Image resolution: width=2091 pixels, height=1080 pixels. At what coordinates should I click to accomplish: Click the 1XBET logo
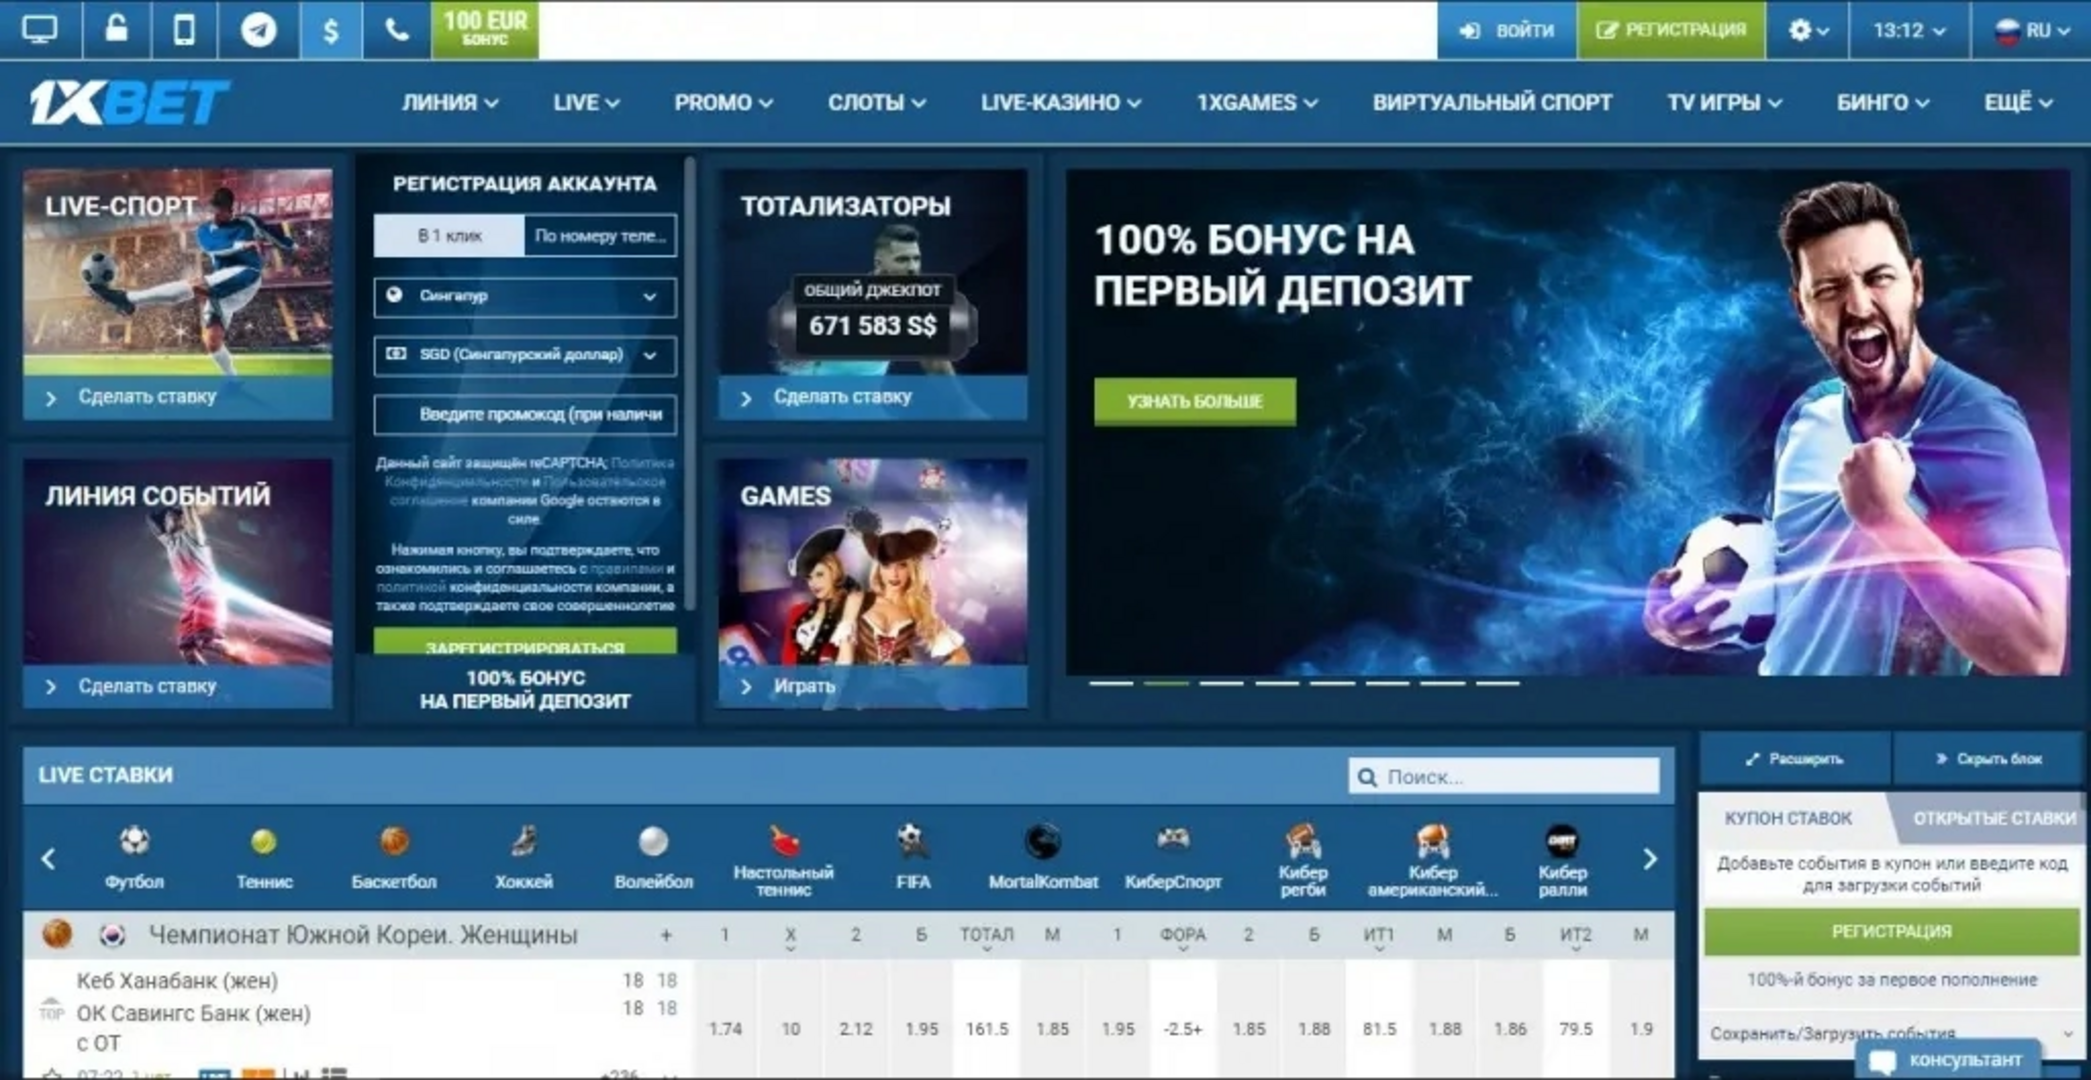click(129, 103)
